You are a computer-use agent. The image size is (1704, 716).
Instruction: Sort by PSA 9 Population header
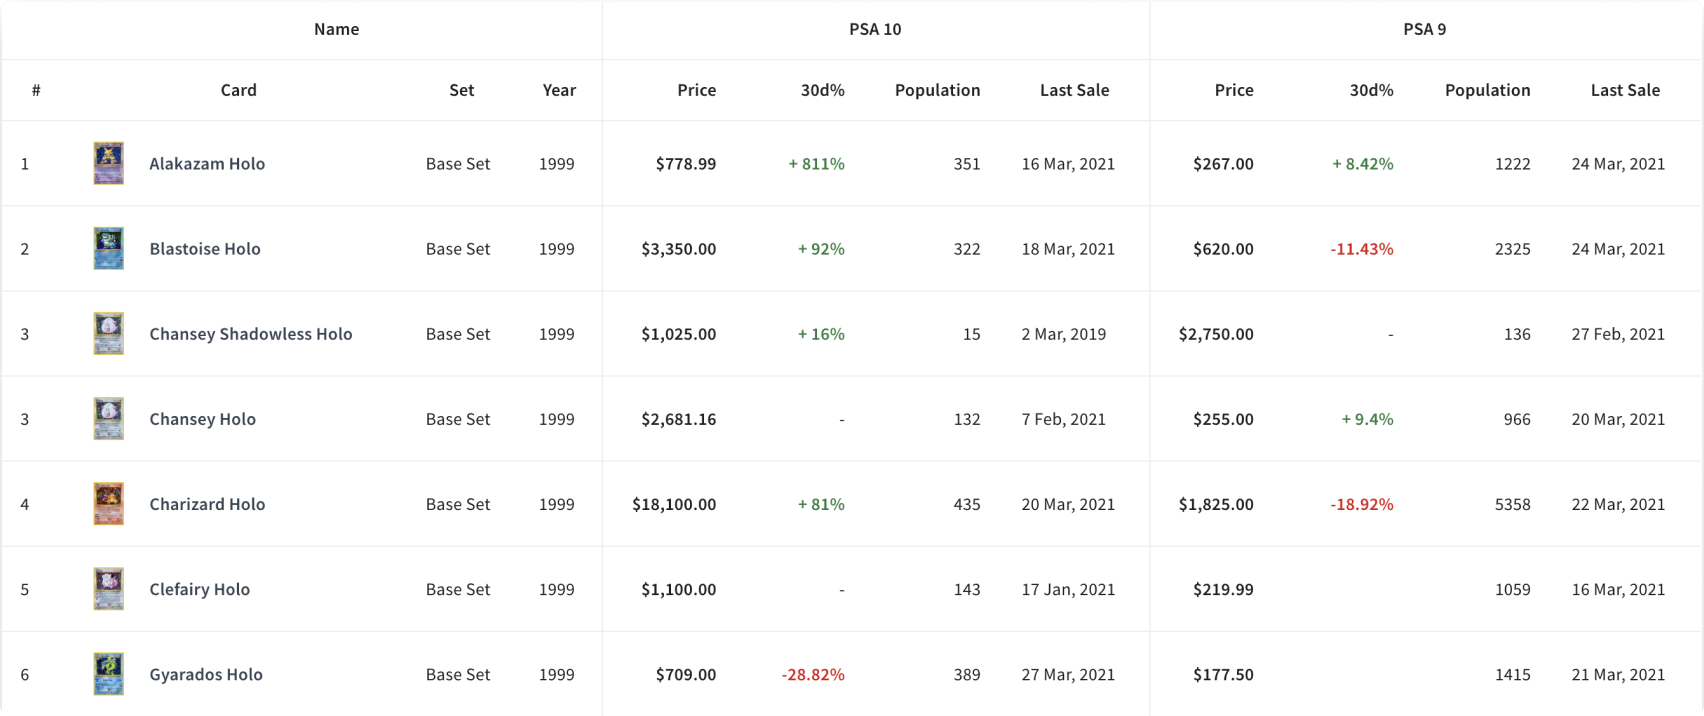click(1487, 90)
